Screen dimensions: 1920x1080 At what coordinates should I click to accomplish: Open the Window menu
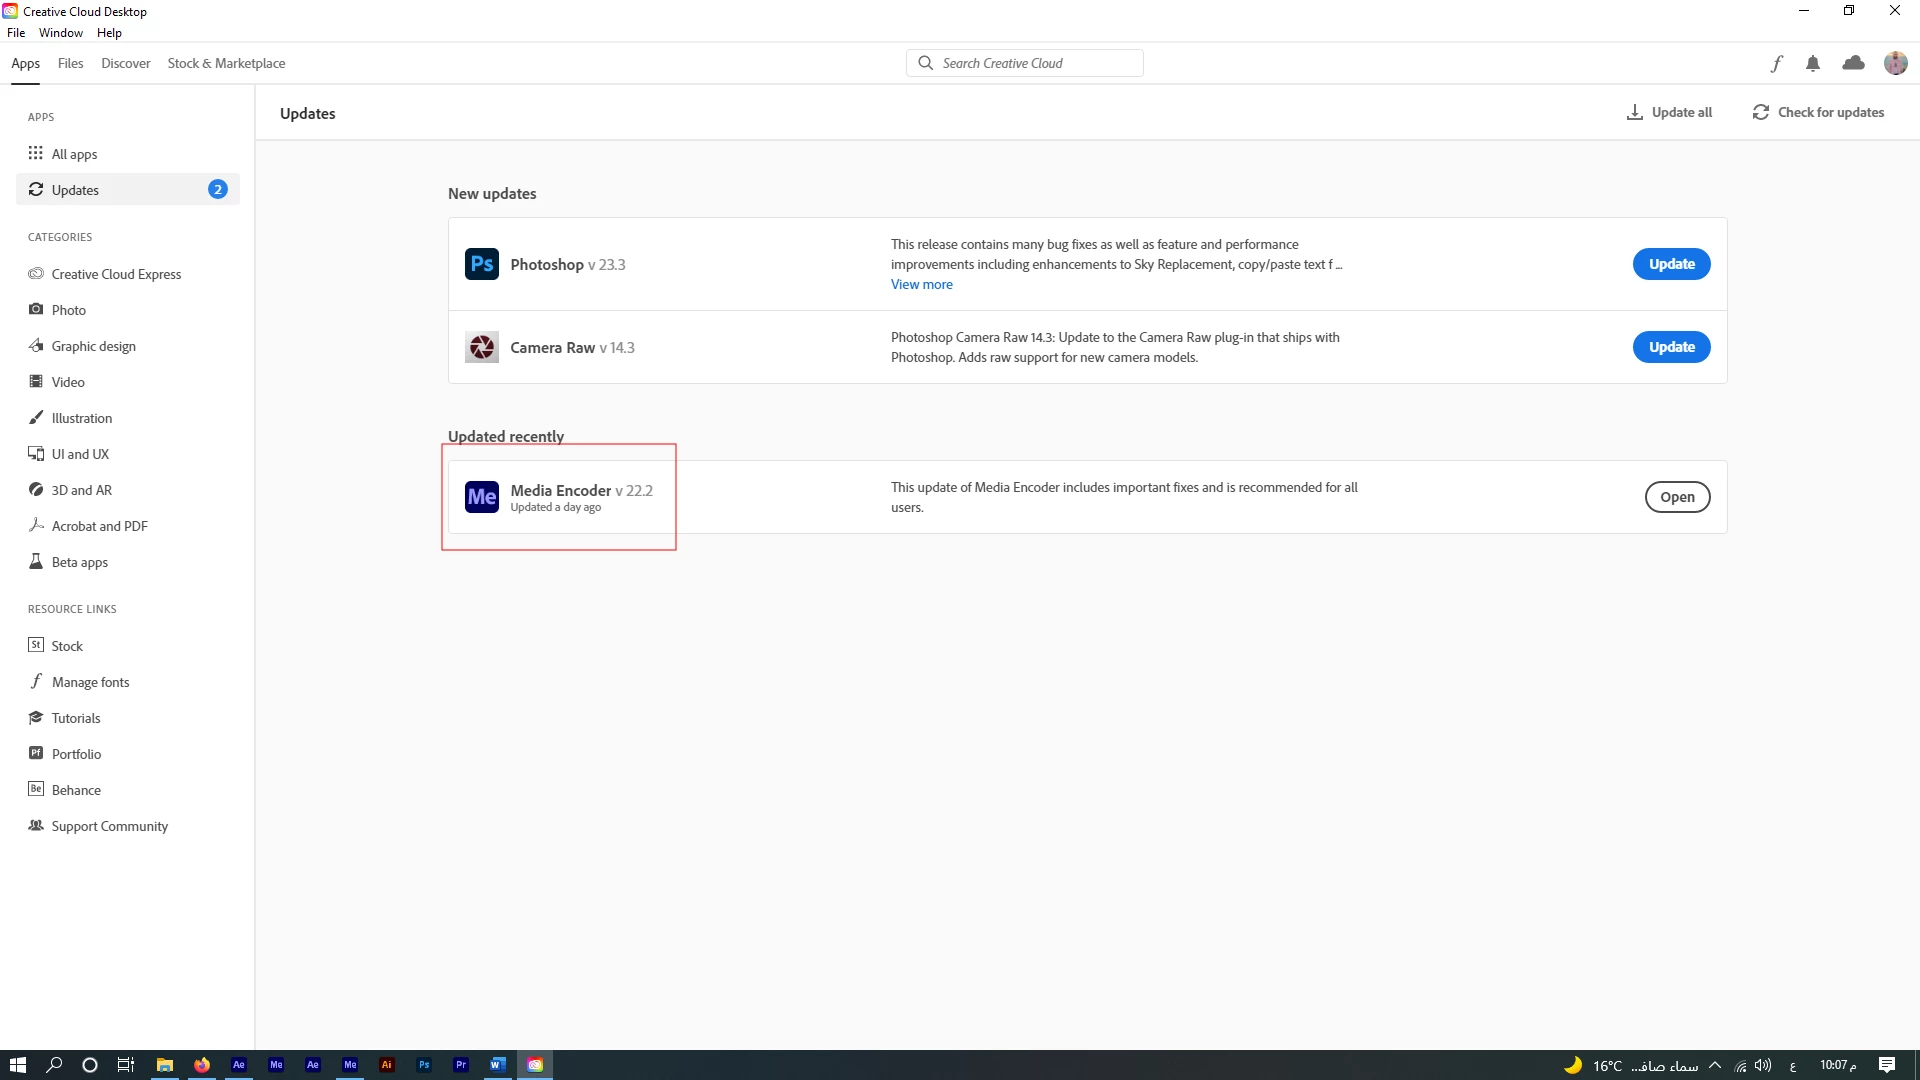(x=60, y=33)
